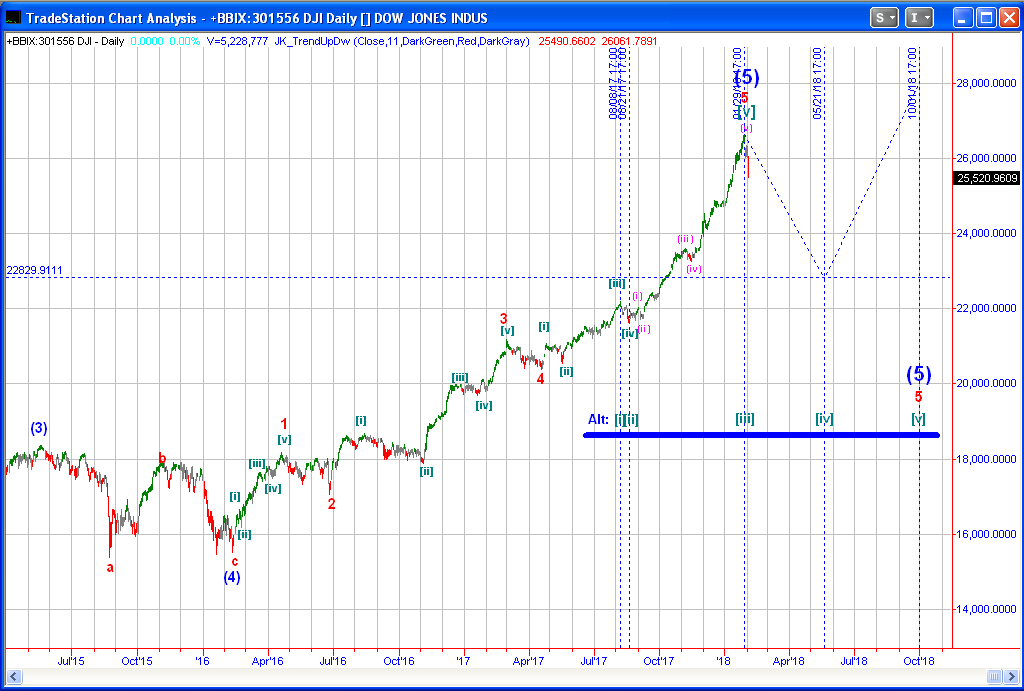
Task: Click the 14,000.0000 price axis label
Action: (987, 609)
